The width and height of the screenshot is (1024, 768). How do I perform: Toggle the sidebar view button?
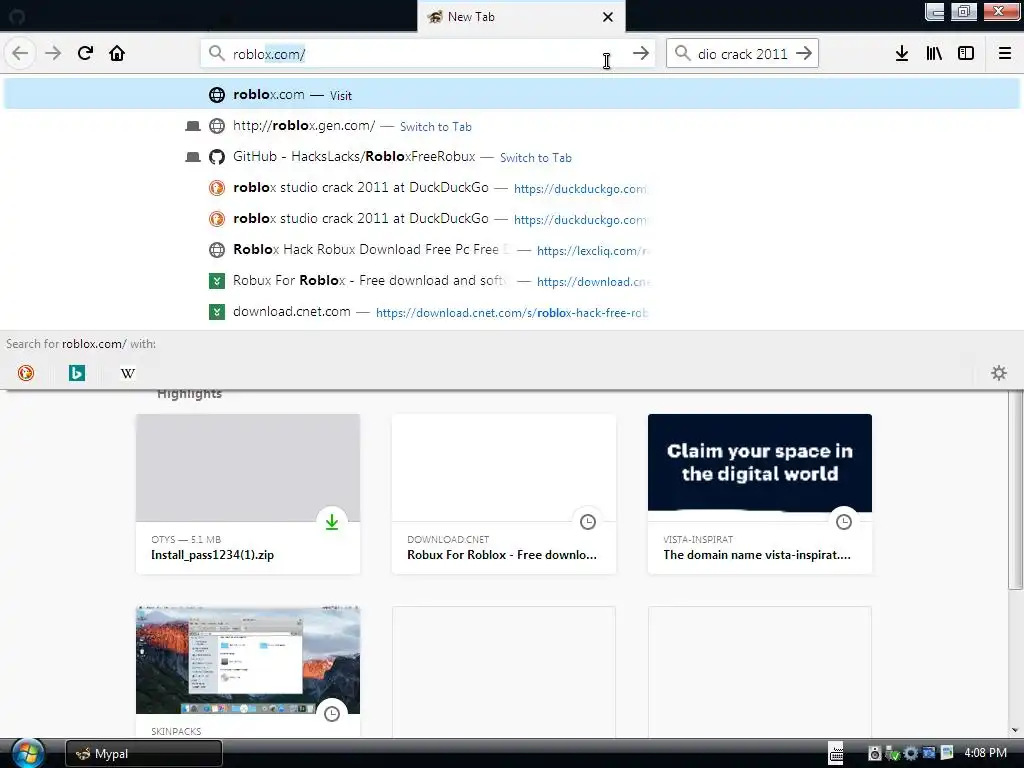click(966, 54)
